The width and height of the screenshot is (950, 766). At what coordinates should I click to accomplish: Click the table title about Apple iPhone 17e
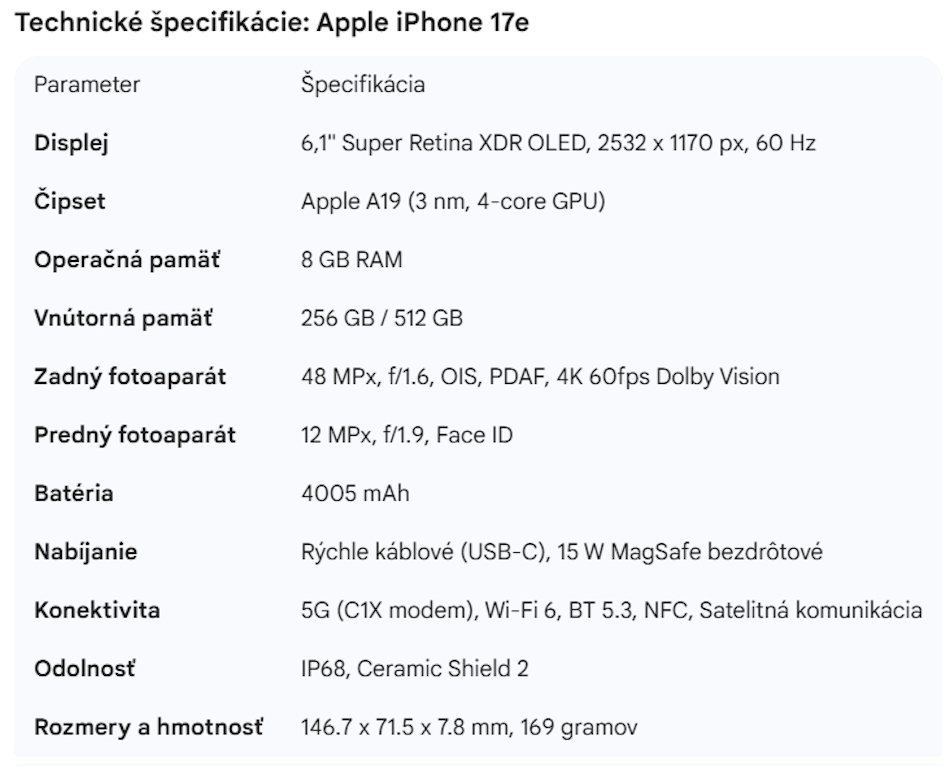[x=272, y=24]
